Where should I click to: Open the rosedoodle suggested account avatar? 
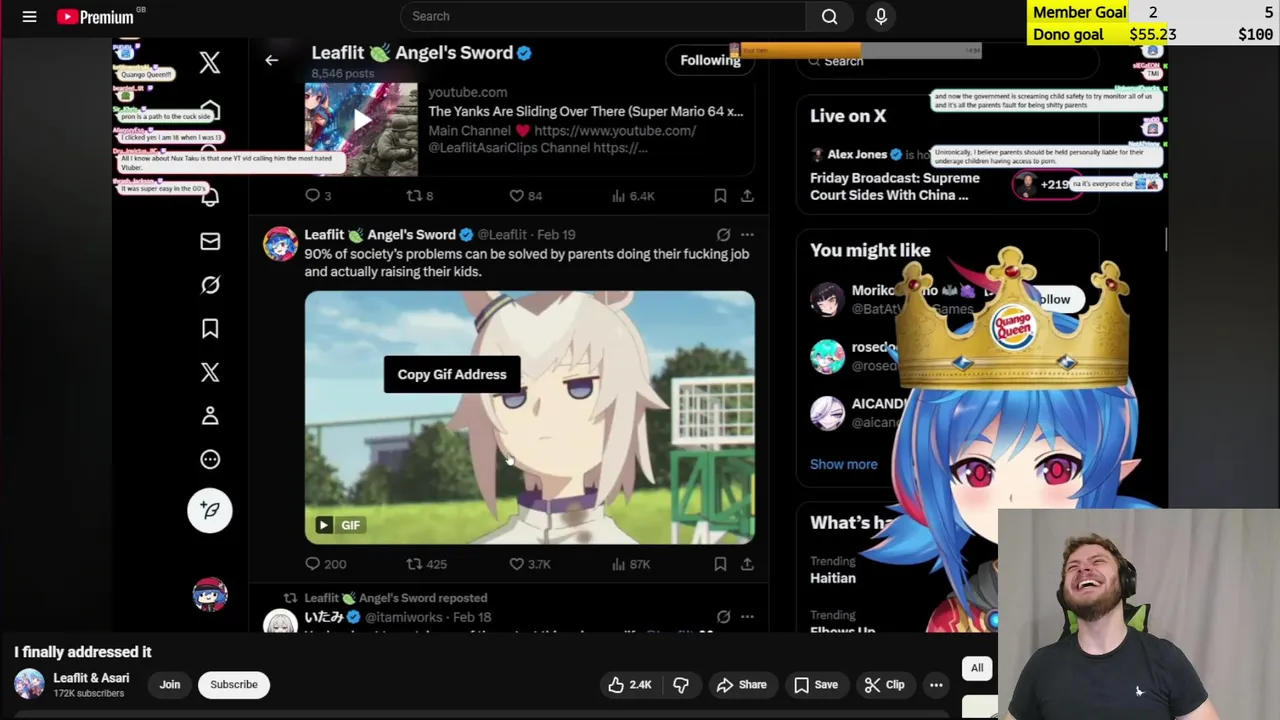click(827, 356)
